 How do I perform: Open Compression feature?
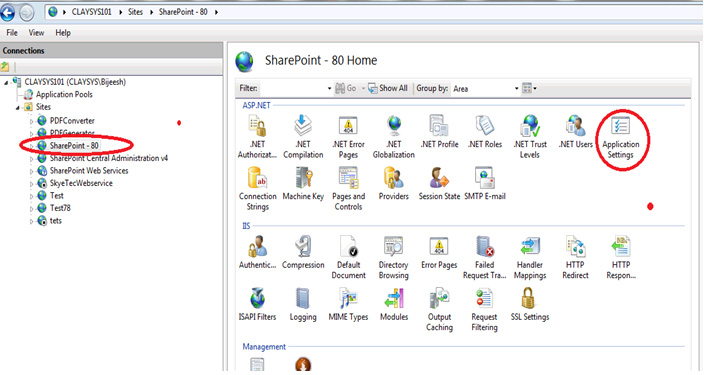[303, 253]
